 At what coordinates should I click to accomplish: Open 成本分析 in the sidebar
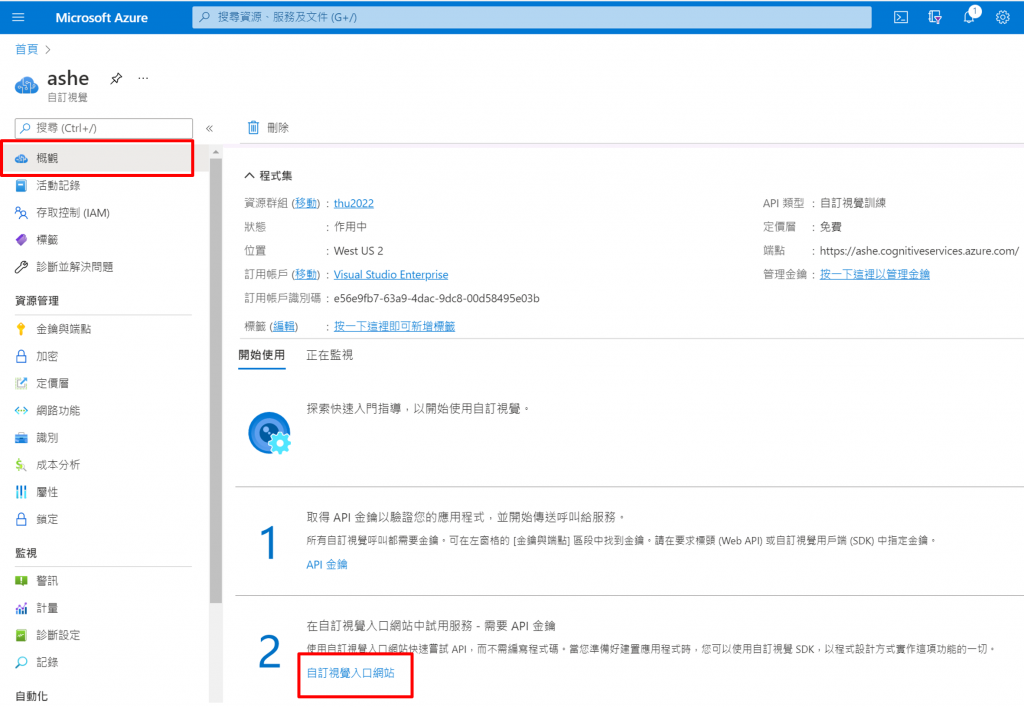58,465
